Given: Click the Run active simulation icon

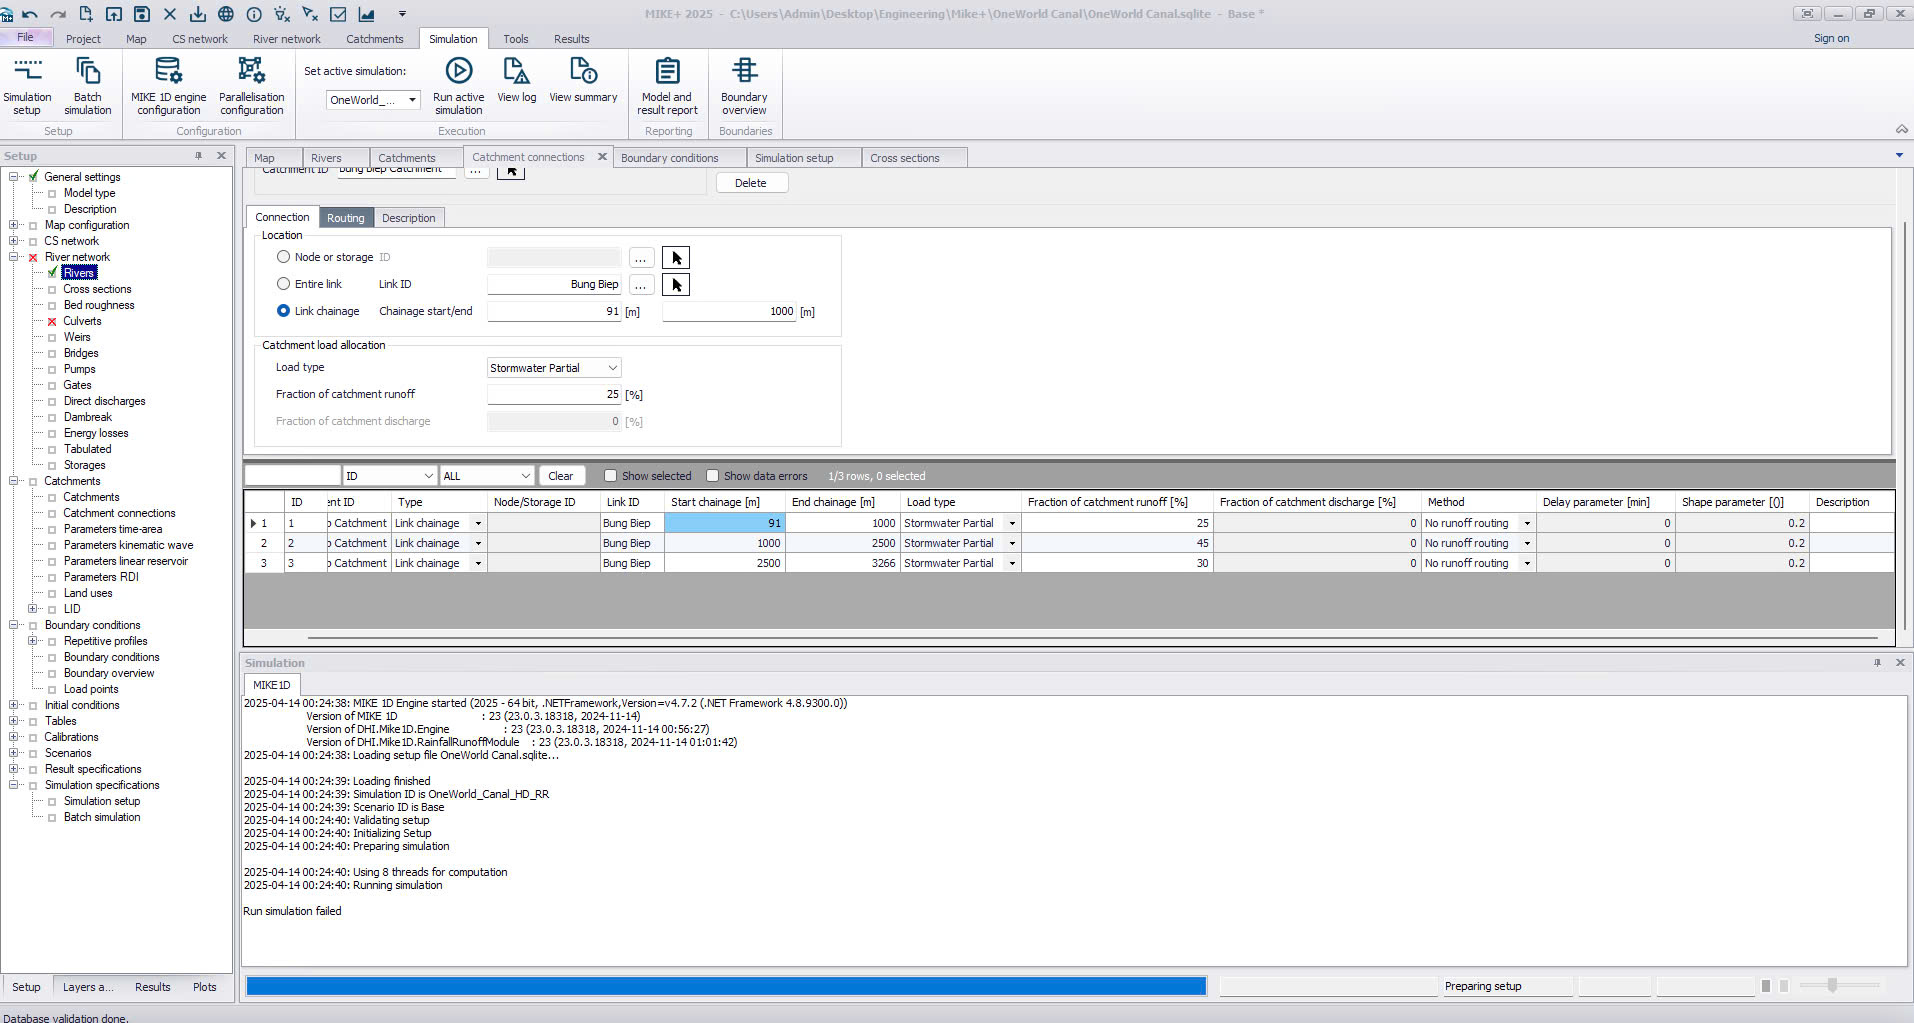Looking at the screenshot, I should [x=458, y=72].
